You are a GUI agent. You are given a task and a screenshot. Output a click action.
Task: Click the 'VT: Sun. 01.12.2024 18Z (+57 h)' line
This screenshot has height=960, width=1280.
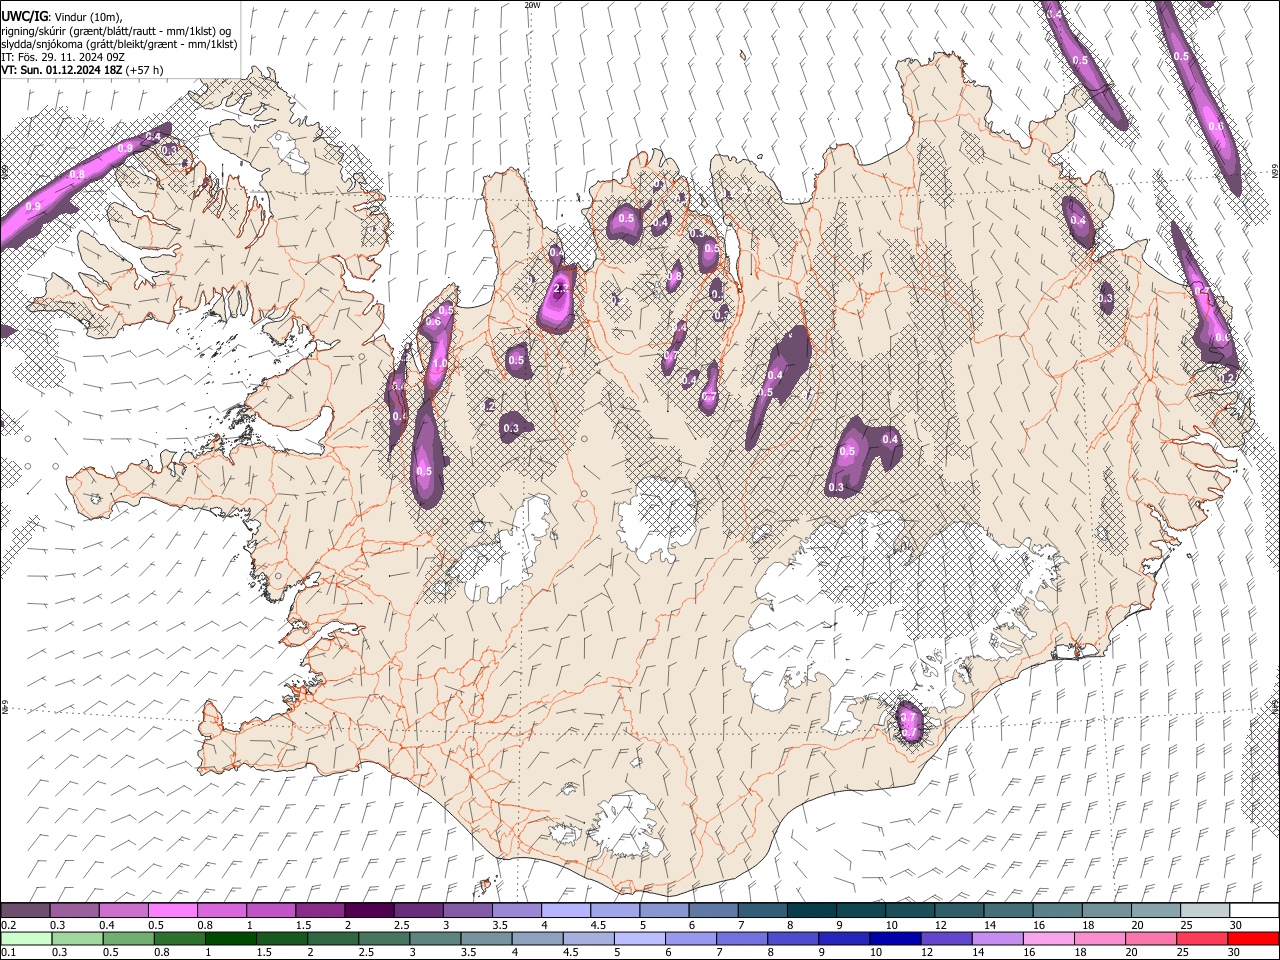pos(82,70)
